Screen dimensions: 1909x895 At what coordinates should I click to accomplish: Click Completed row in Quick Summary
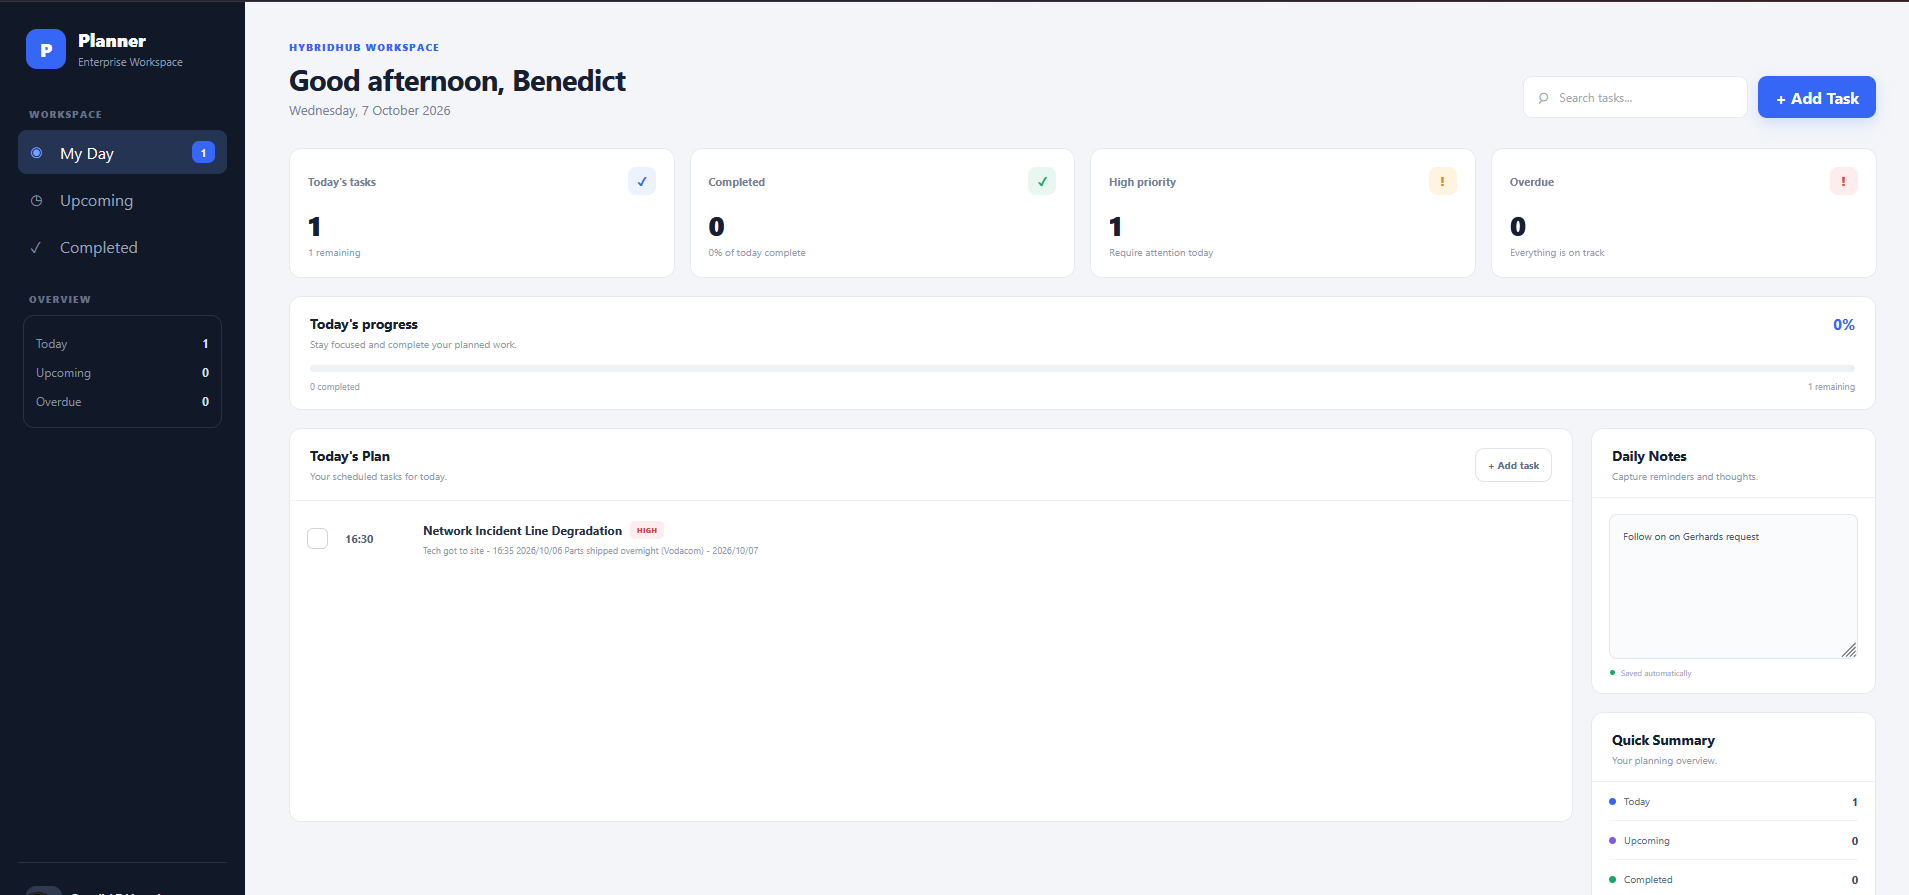[1733, 879]
